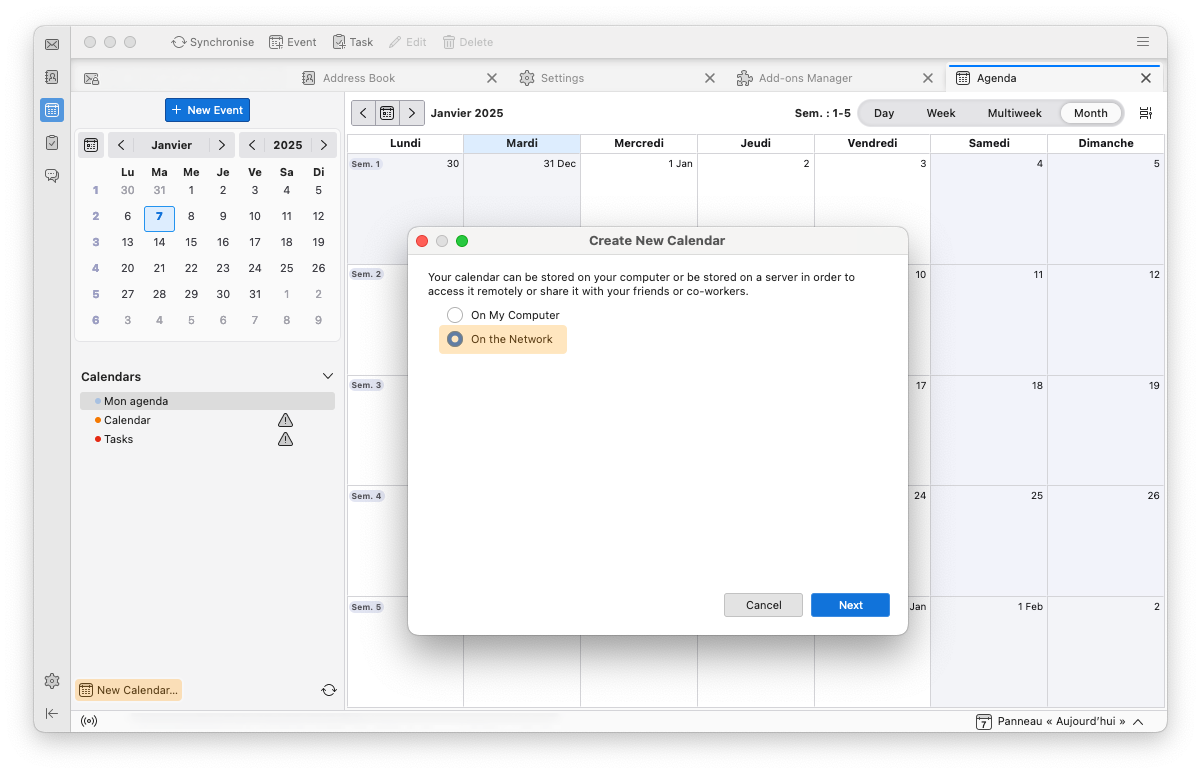Open the Mail view in the sidebar
Viewport: 1201px width, 774px height.
(51, 43)
